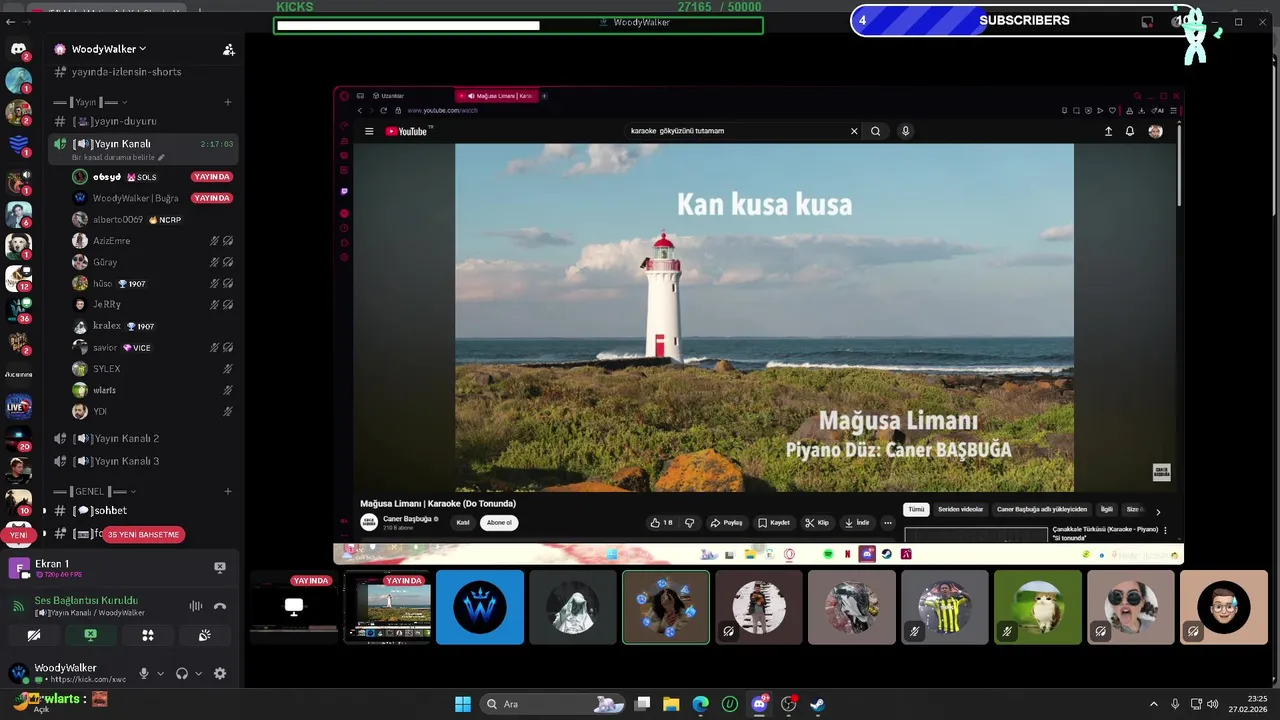Select user YDI in voice list
Image resolution: width=1280 pixels, height=720 pixels.
coord(99,411)
